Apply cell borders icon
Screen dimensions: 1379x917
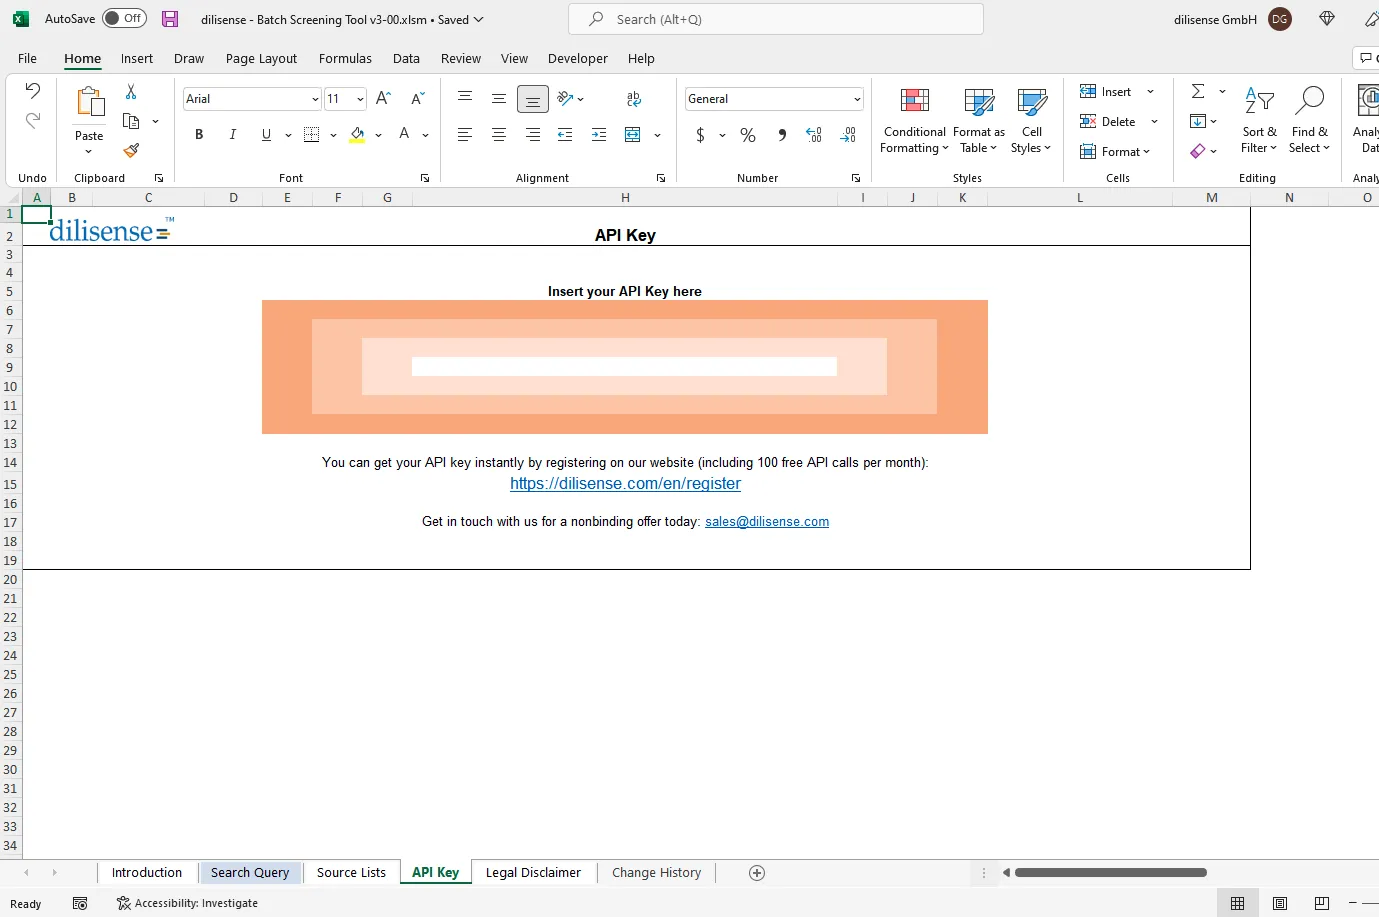tap(311, 134)
